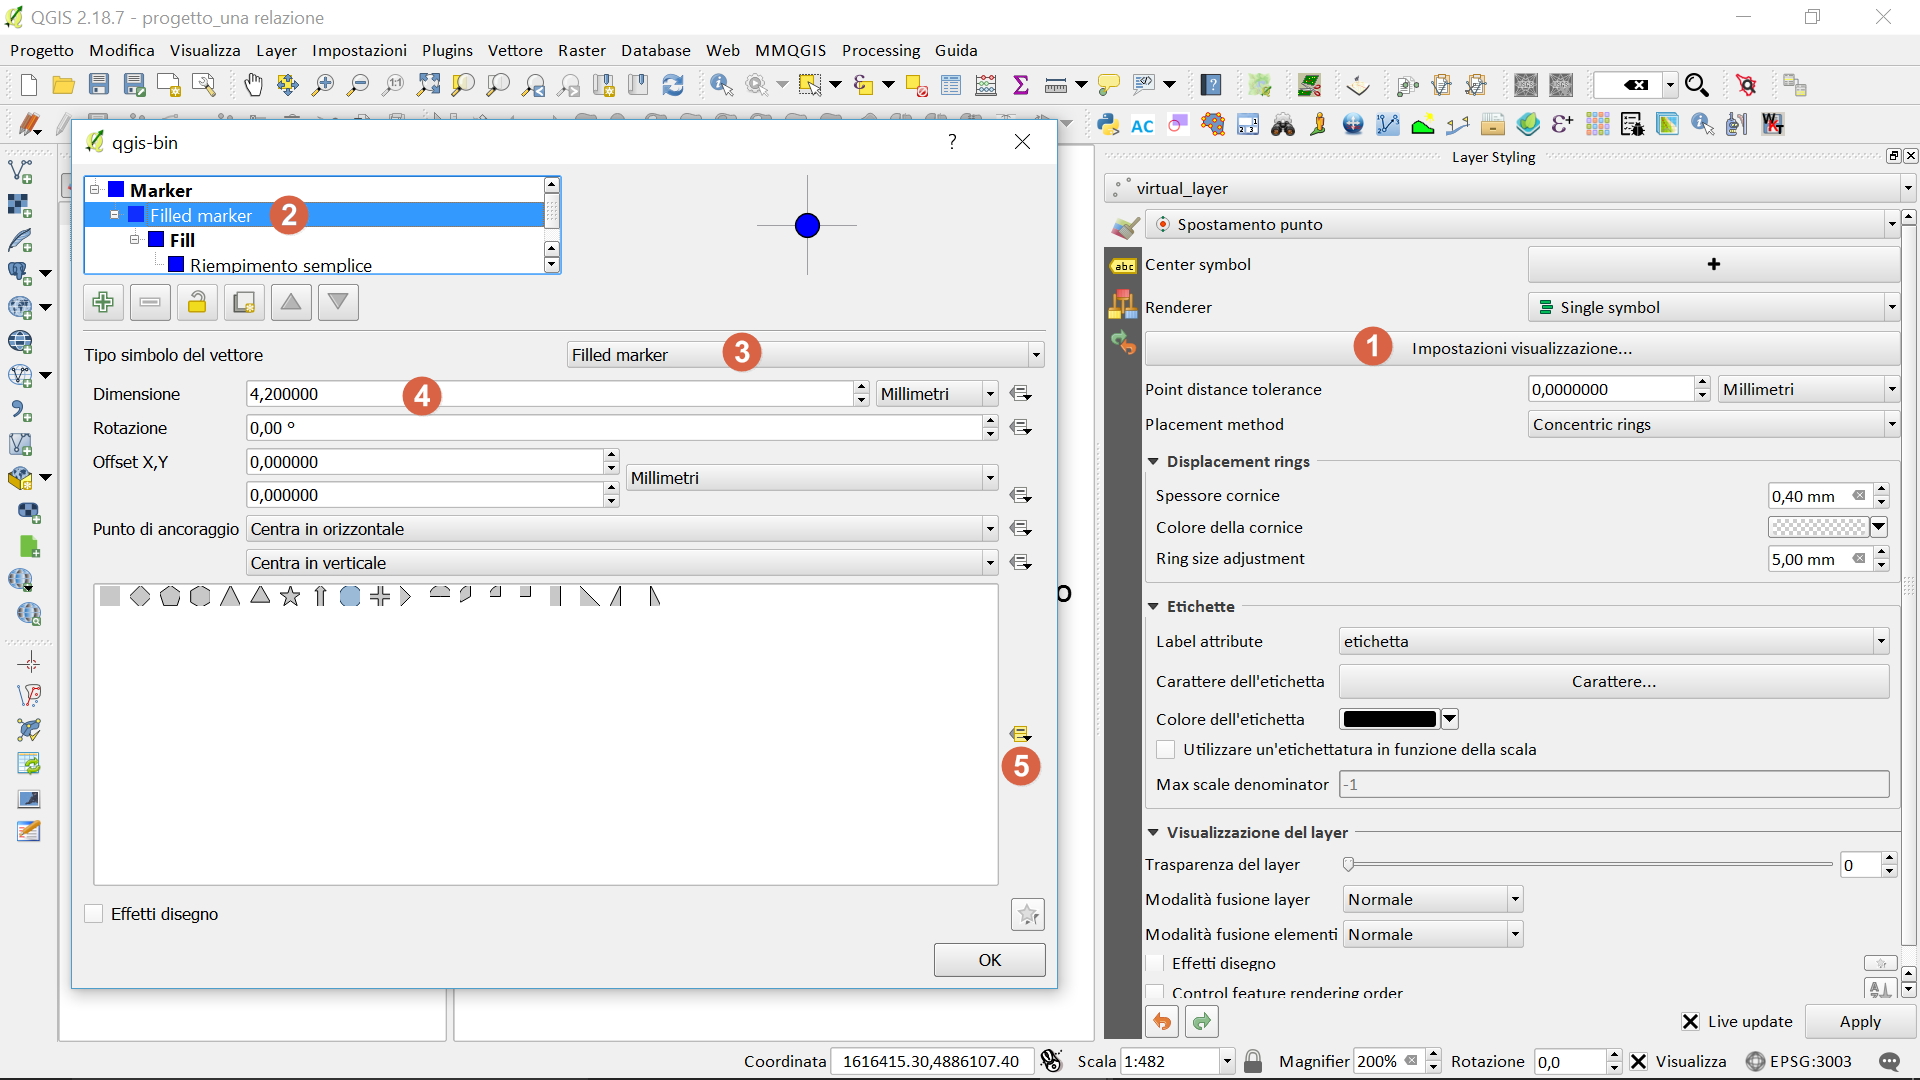Select the star marker shape
Screen dimensions: 1920x1080
click(x=290, y=597)
